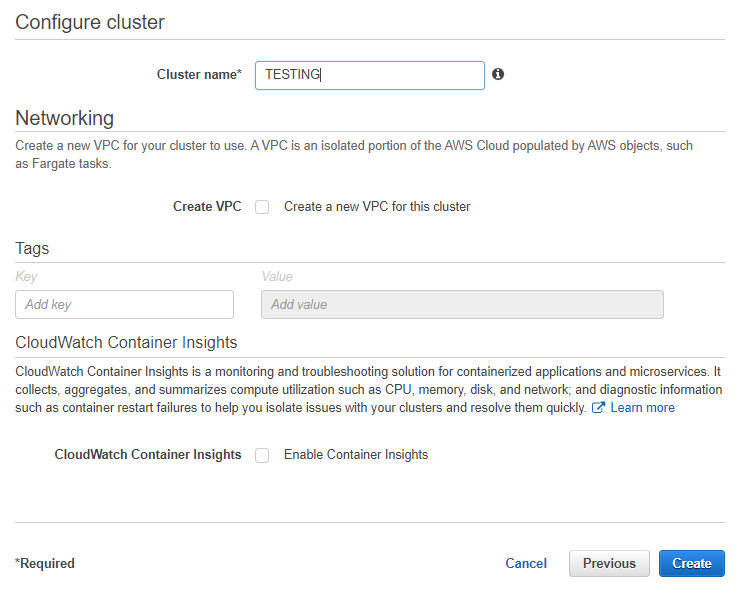Click the external link icon before Learn more
Image resolution: width=736 pixels, height=589 pixels.
(x=598, y=408)
